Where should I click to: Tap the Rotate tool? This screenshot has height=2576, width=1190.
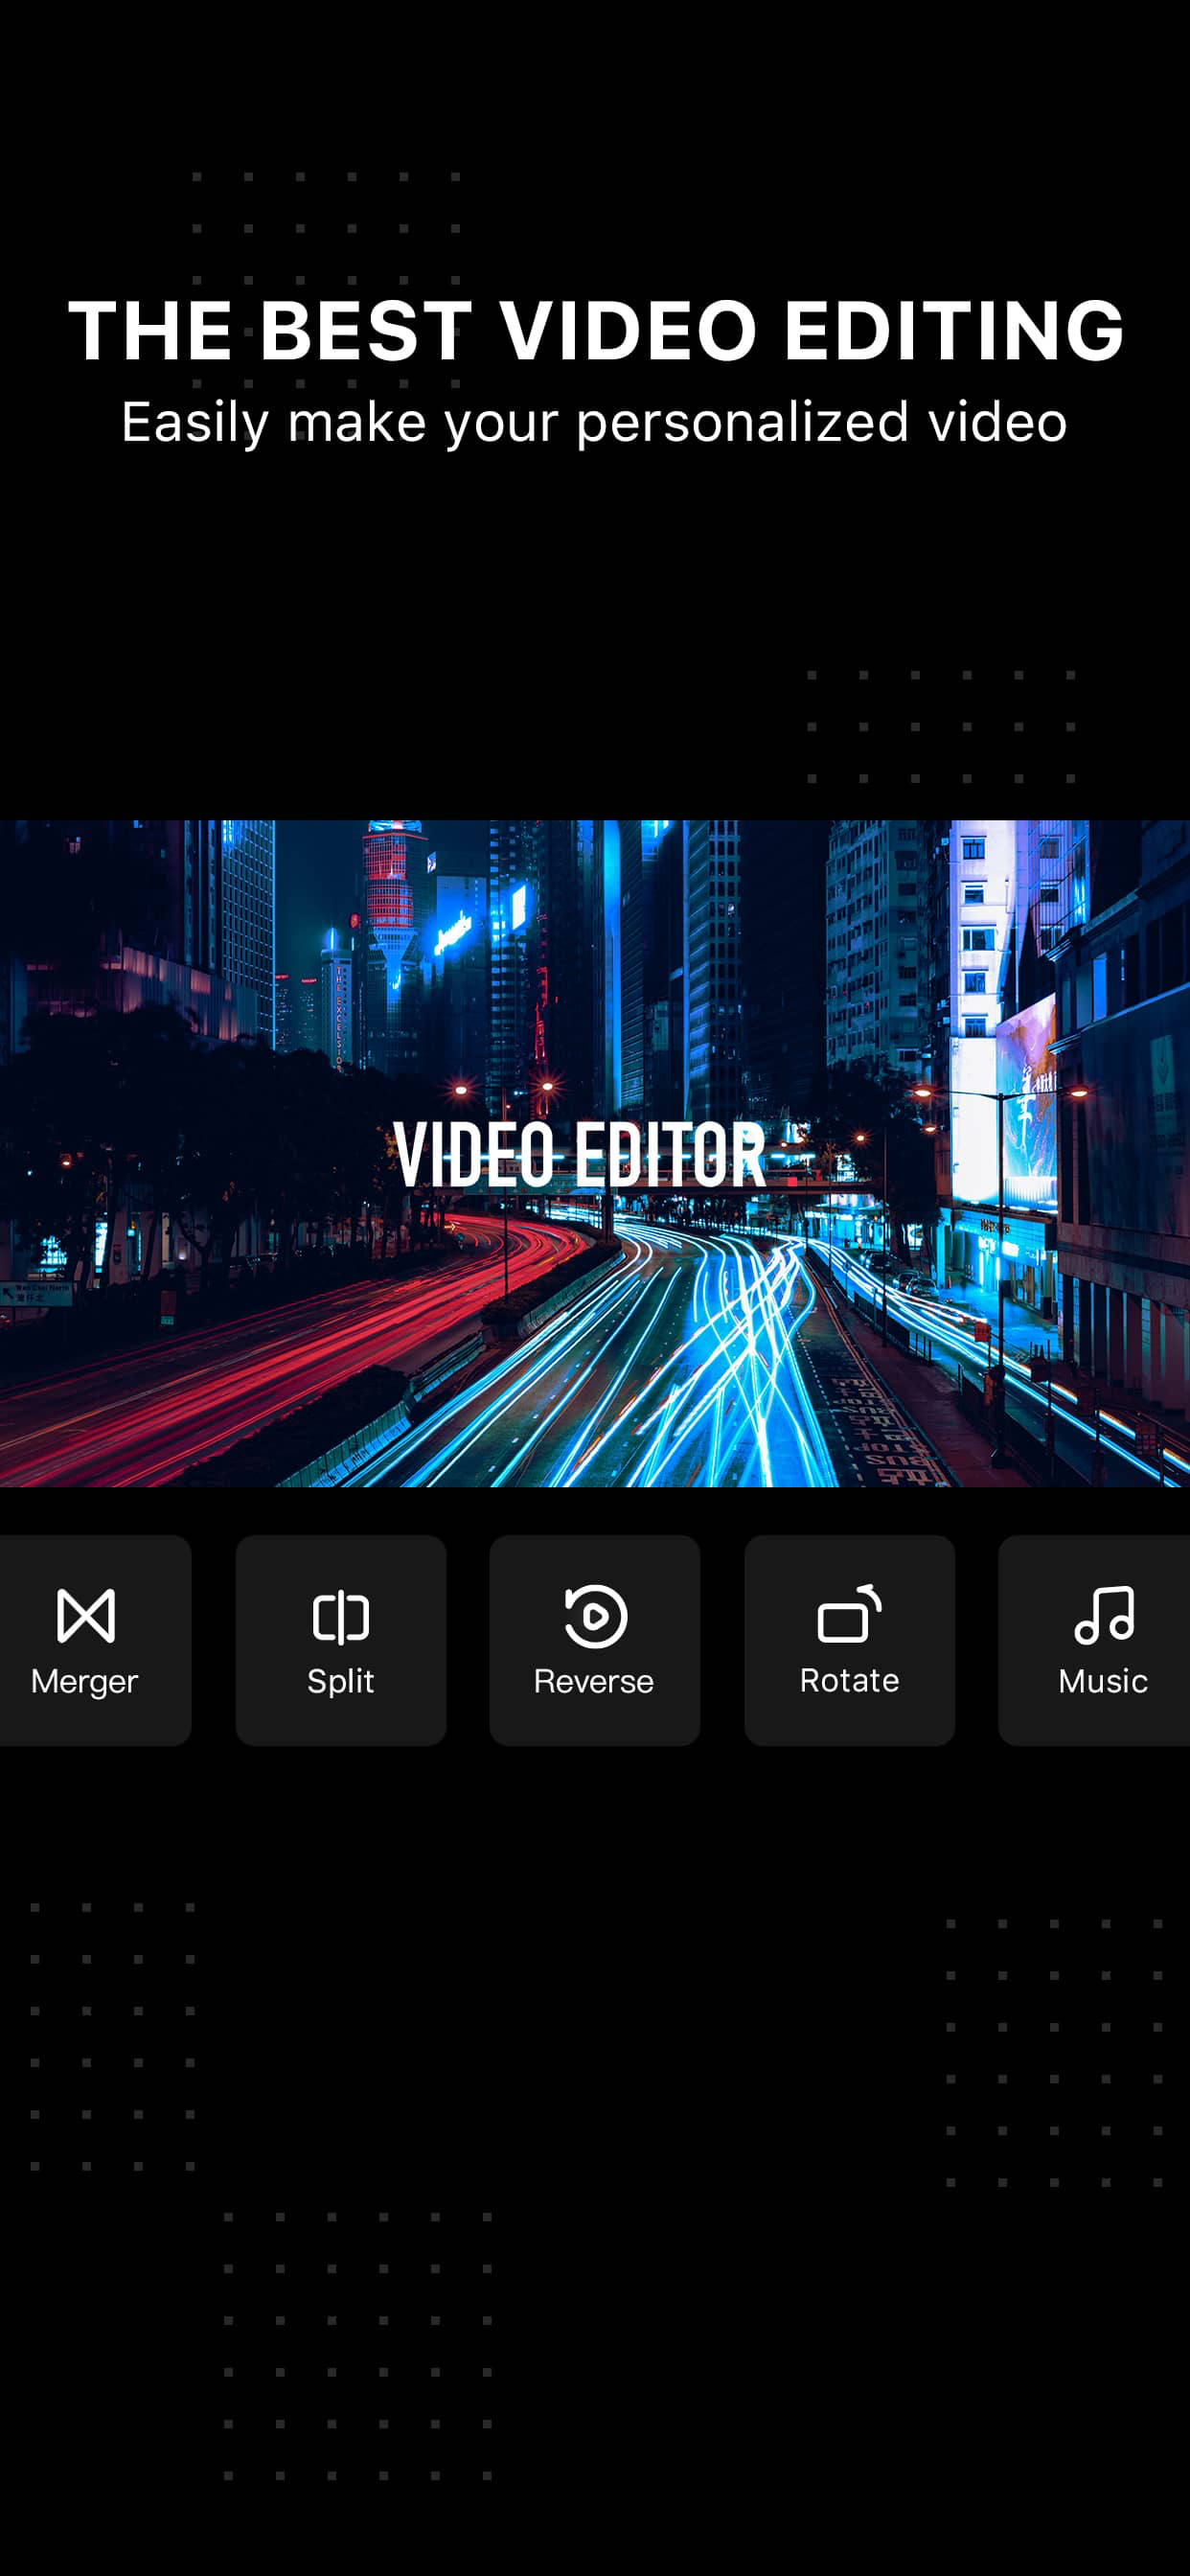849,1640
